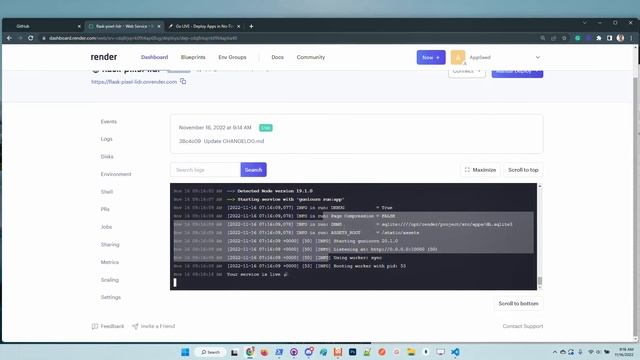
Task: Click the Search logs input field
Action: 205,170
